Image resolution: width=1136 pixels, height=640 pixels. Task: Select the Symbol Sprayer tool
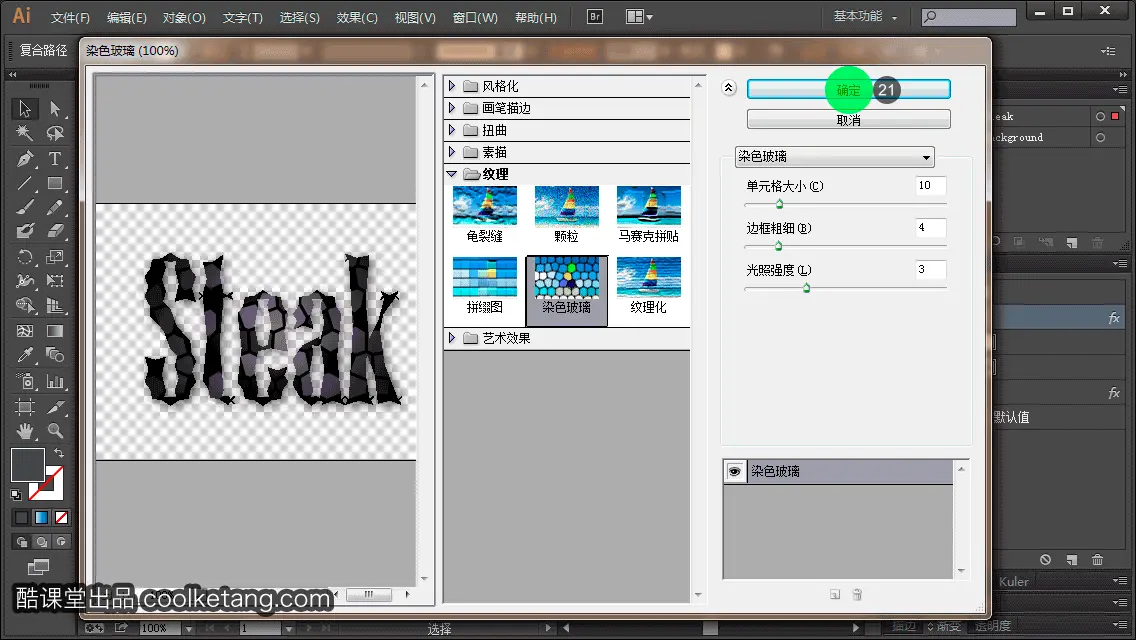coord(25,381)
